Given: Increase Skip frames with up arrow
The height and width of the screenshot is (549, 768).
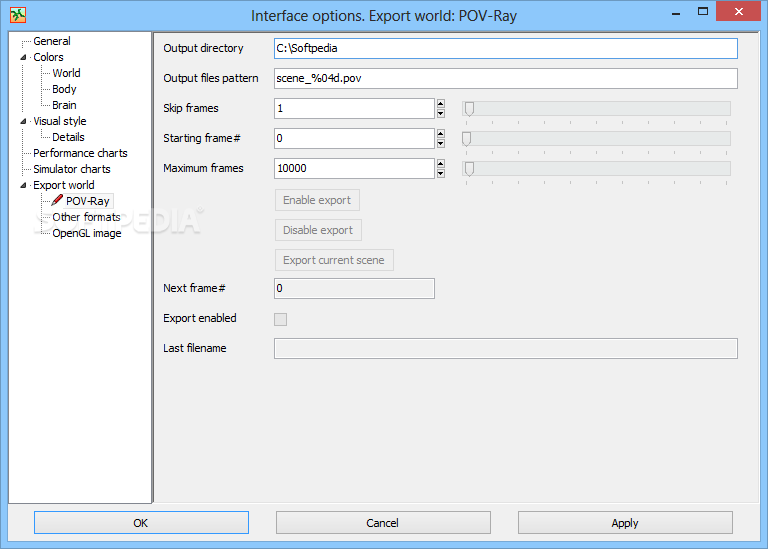Looking at the screenshot, I should point(441,104).
